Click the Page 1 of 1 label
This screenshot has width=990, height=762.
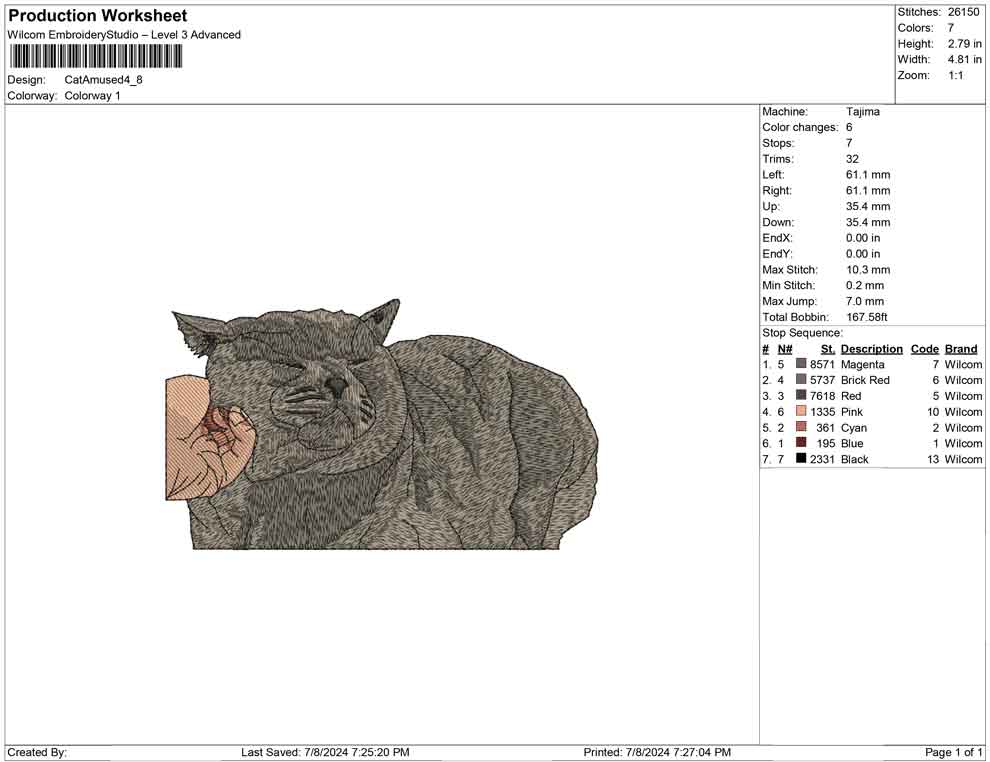951,752
